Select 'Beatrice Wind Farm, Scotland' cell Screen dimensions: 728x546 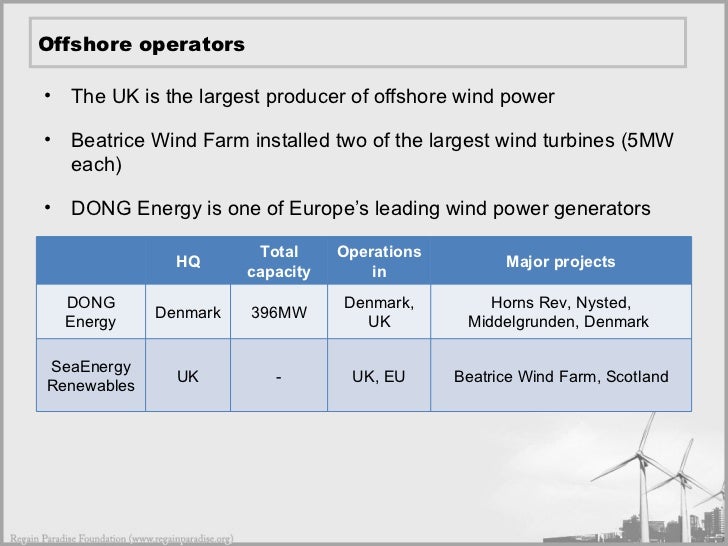point(561,375)
